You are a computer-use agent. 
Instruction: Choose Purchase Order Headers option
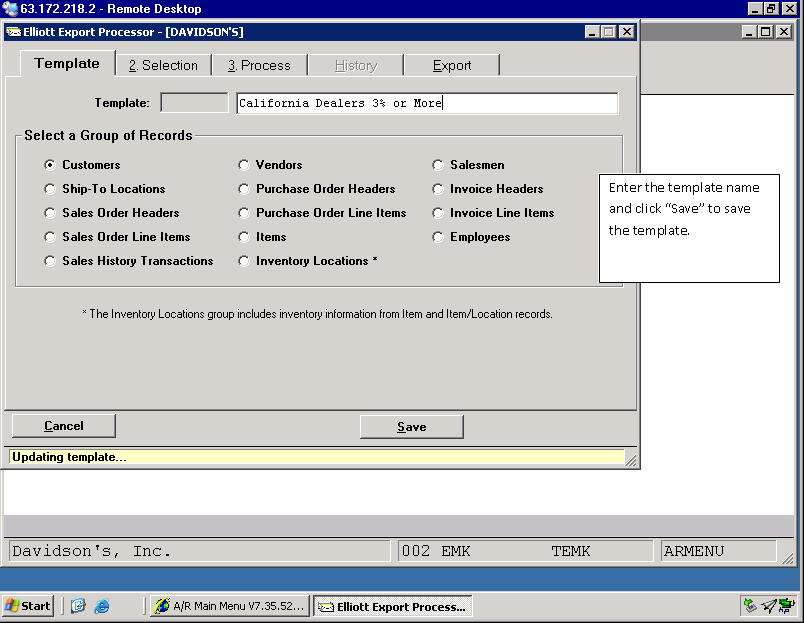tap(244, 189)
